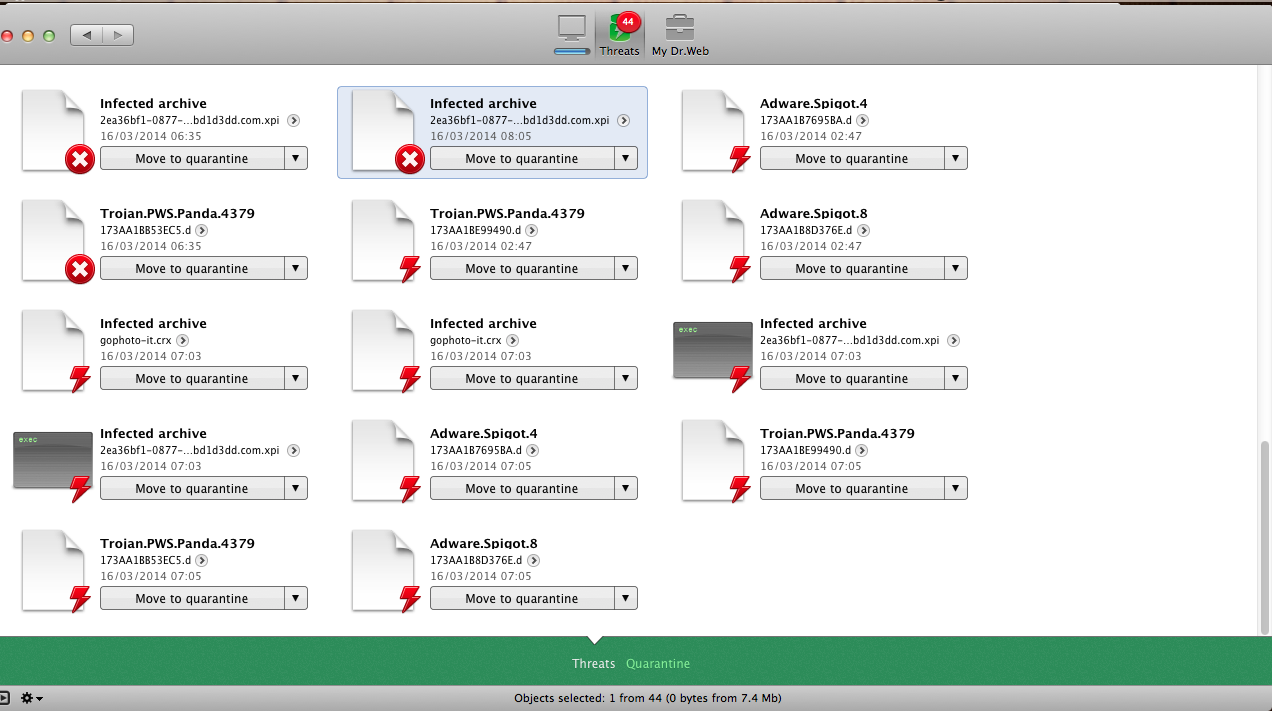
Task: Go forward with the right arrow toolbar button
Action: click(118, 35)
